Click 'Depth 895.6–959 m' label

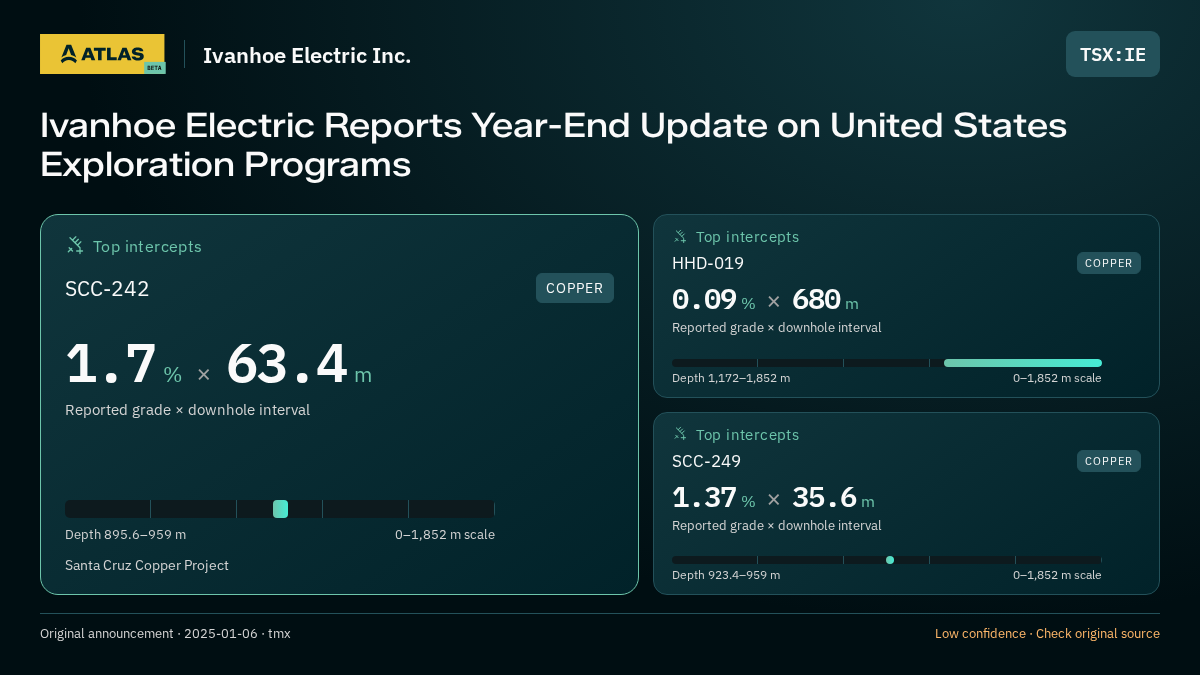click(x=125, y=535)
